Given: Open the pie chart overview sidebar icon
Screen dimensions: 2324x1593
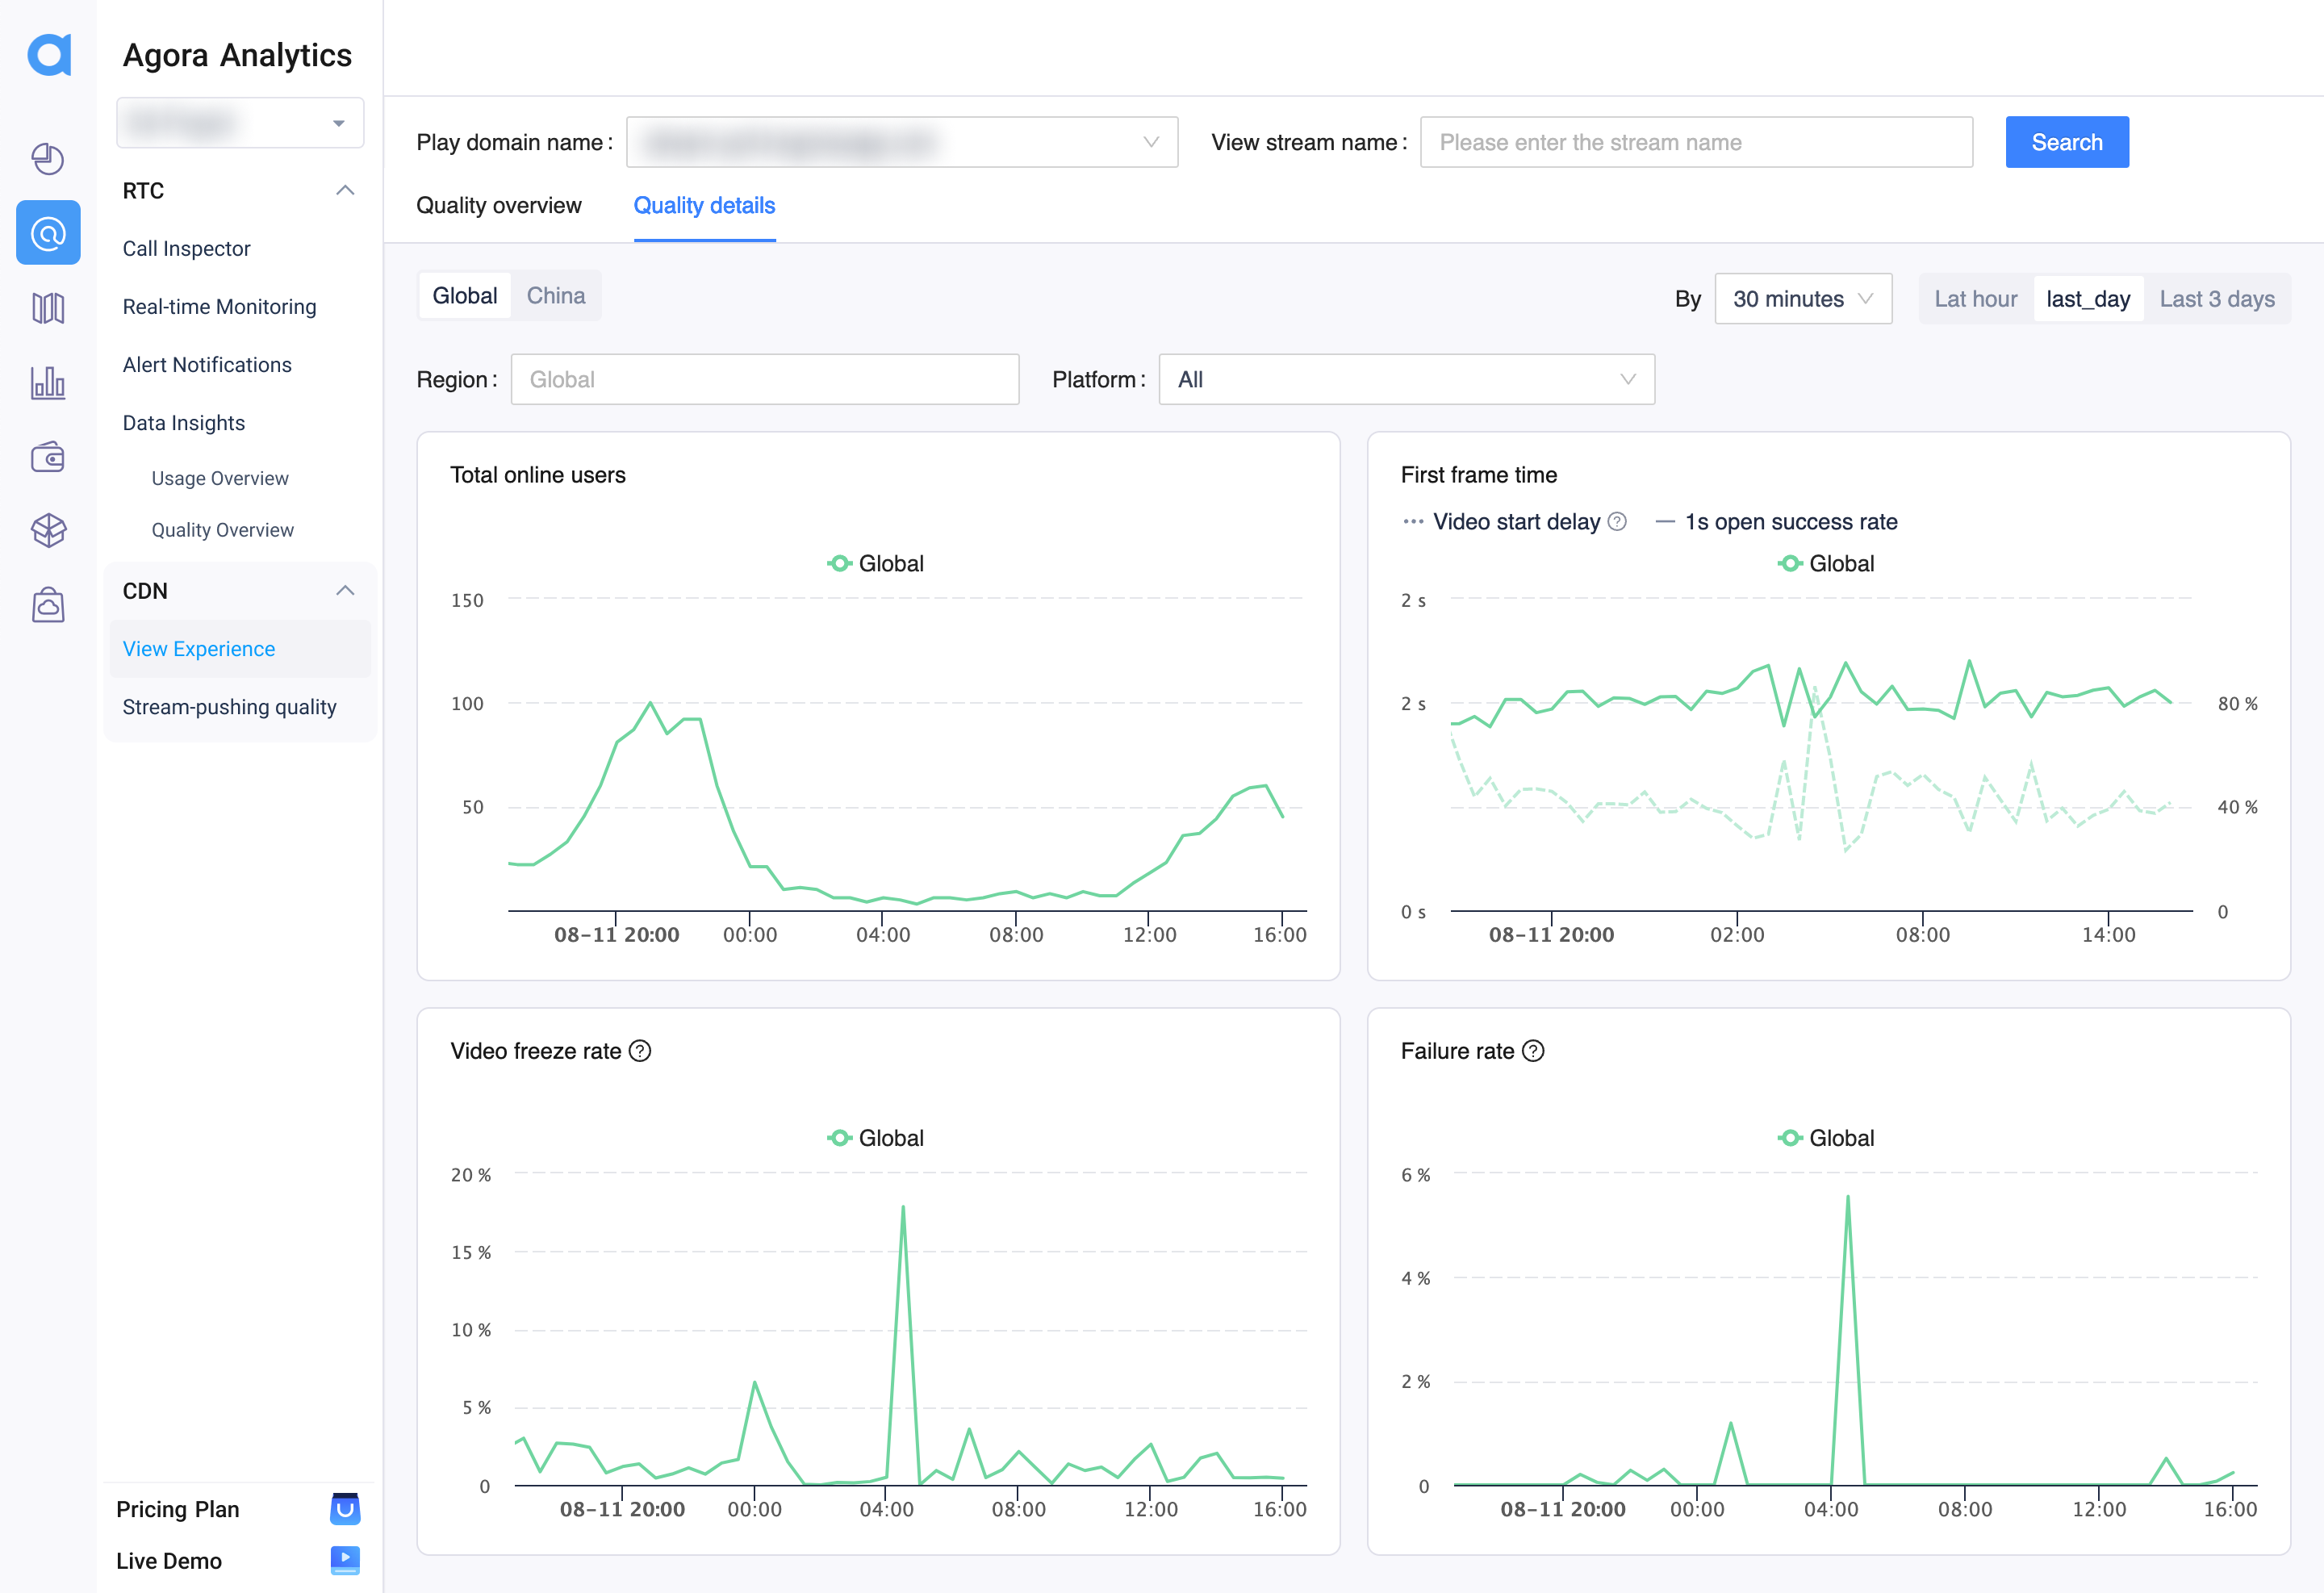Looking at the screenshot, I should (x=48, y=158).
